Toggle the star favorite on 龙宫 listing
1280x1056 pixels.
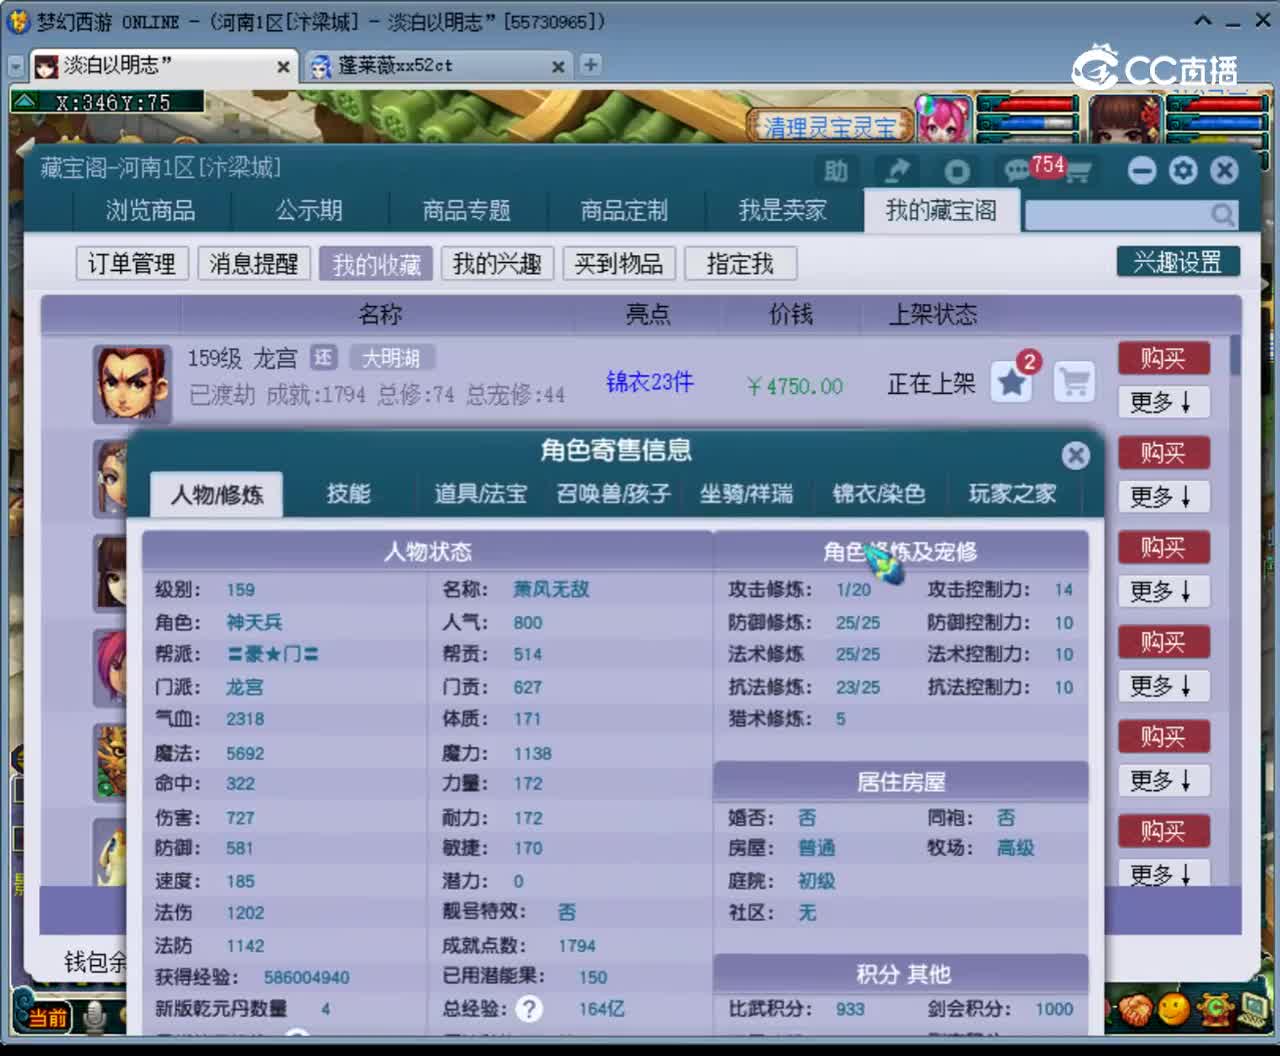[x=1012, y=383]
